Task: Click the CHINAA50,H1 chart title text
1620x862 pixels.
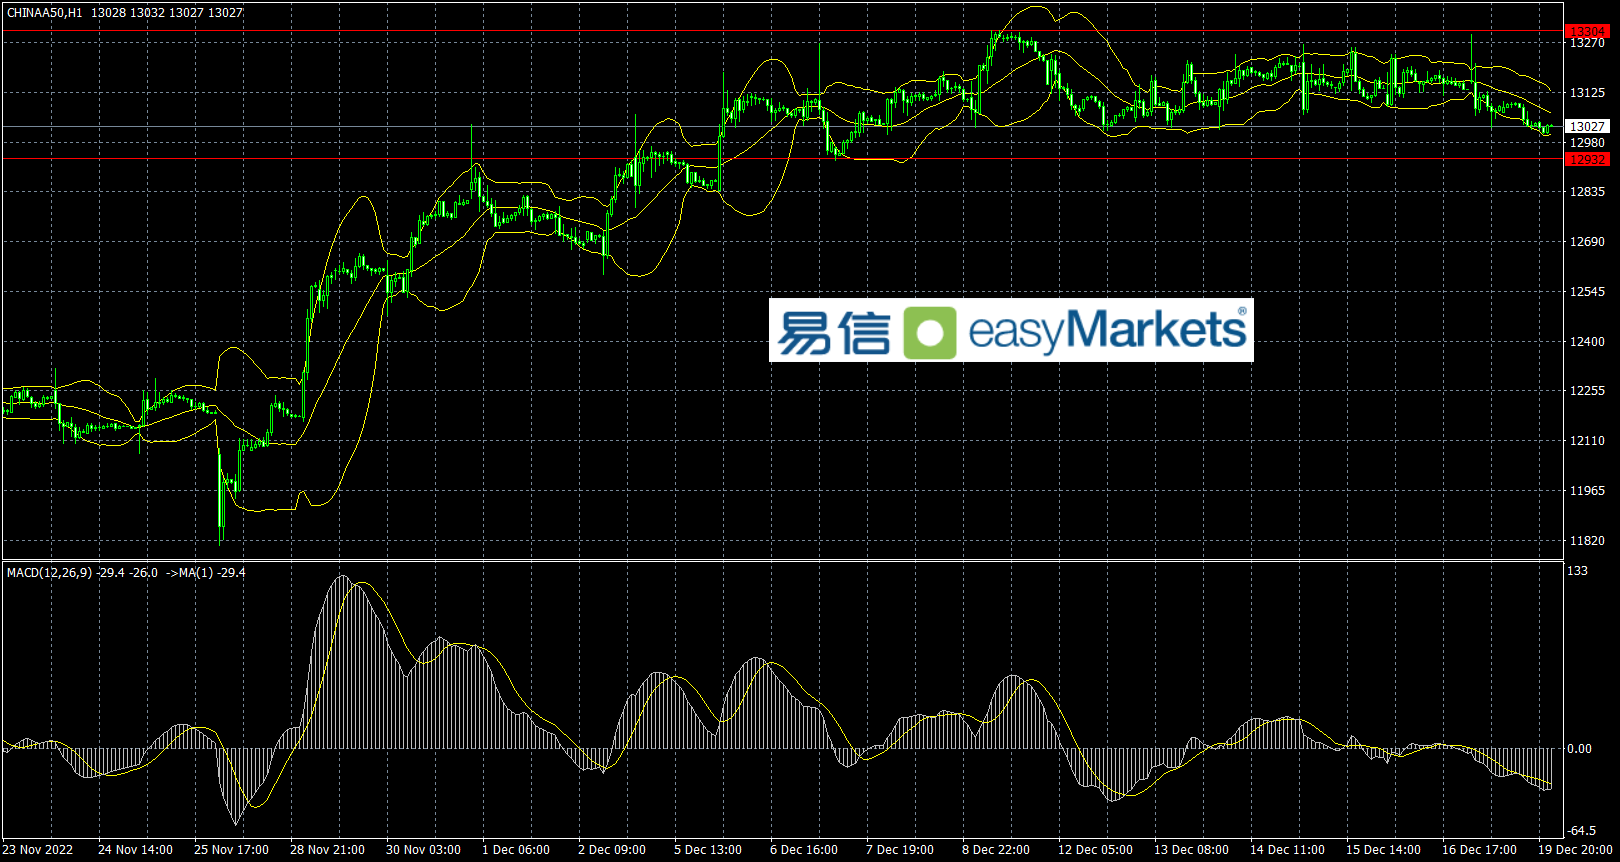Action: pyautogui.click(x=45, y=13)
